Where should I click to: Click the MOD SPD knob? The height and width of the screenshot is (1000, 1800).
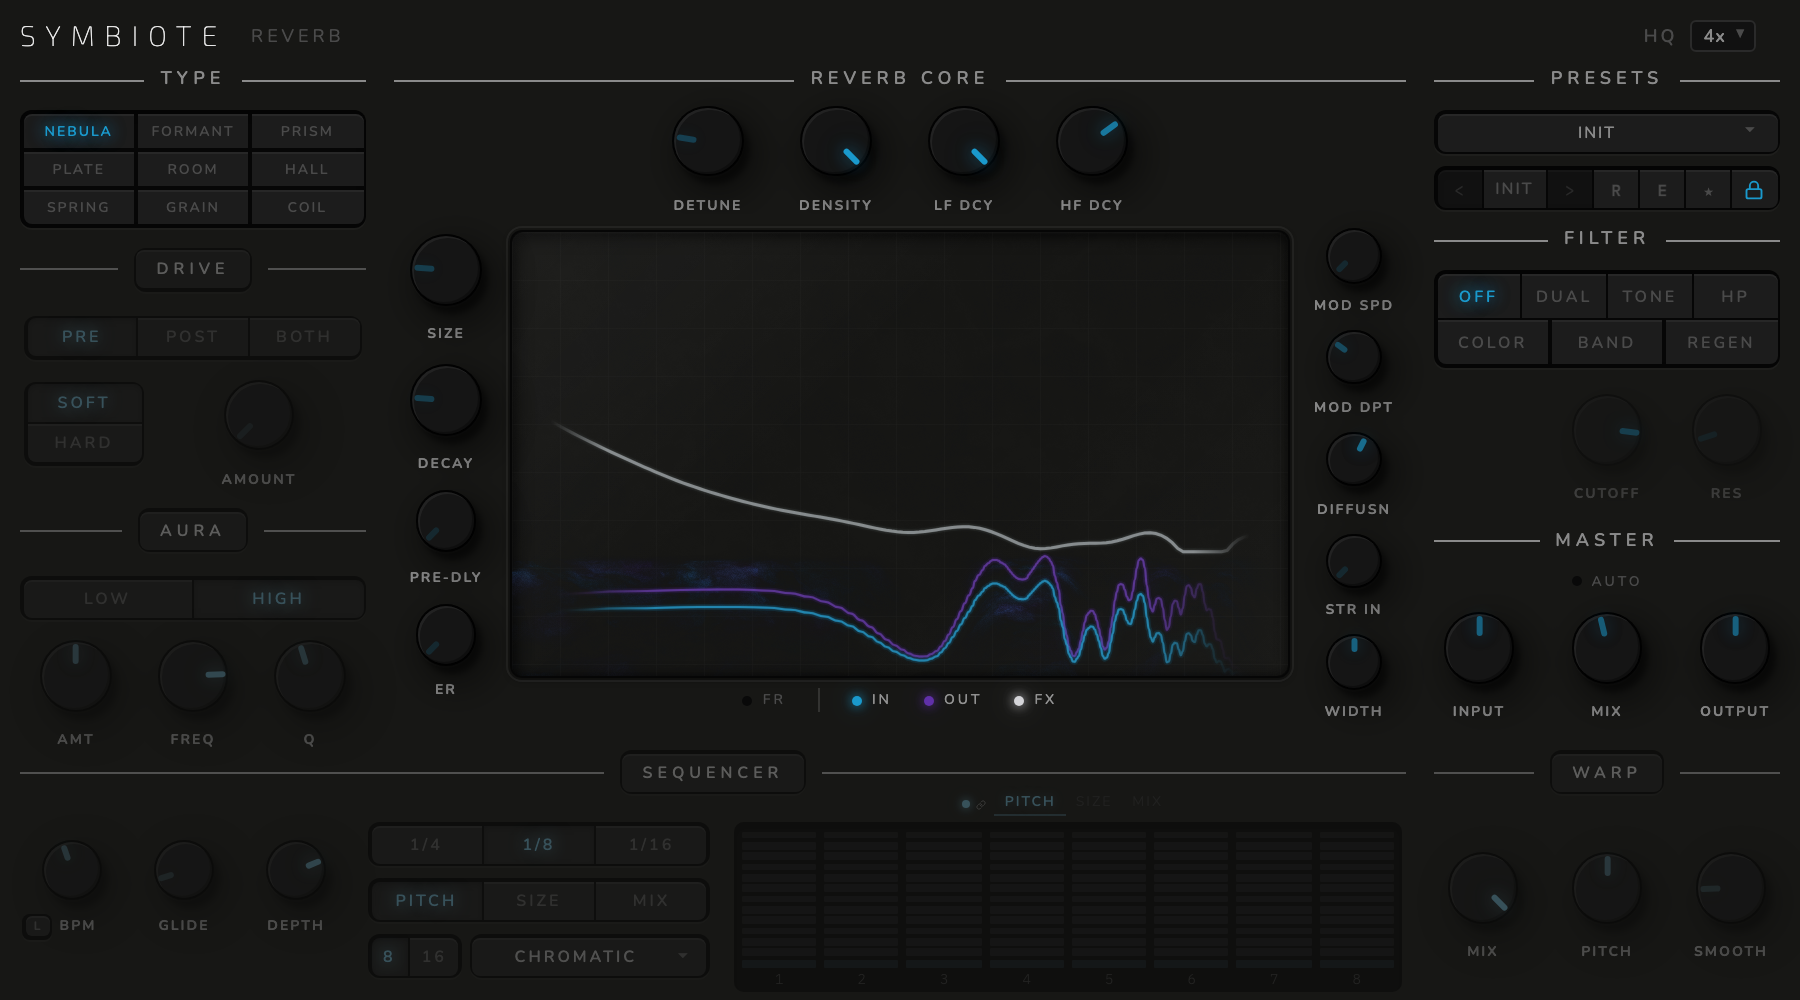[x=1353, y=256]
